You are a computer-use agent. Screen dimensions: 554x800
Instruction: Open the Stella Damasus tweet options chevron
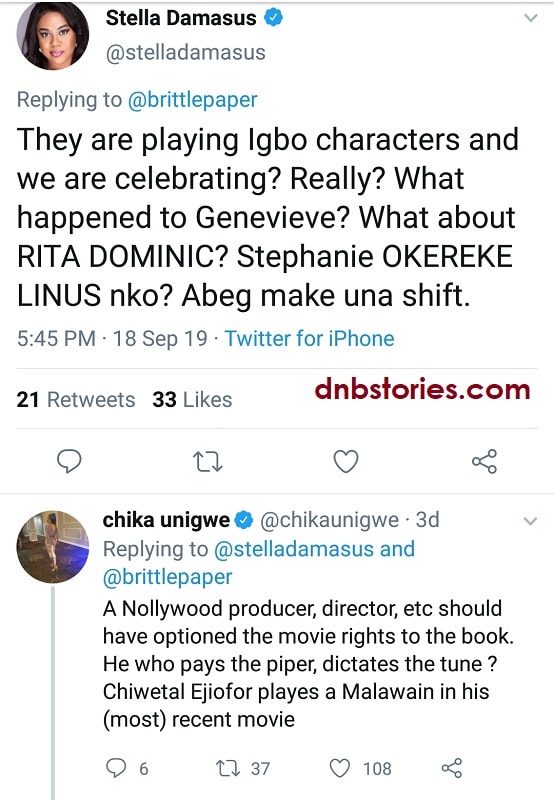(531, 18)
